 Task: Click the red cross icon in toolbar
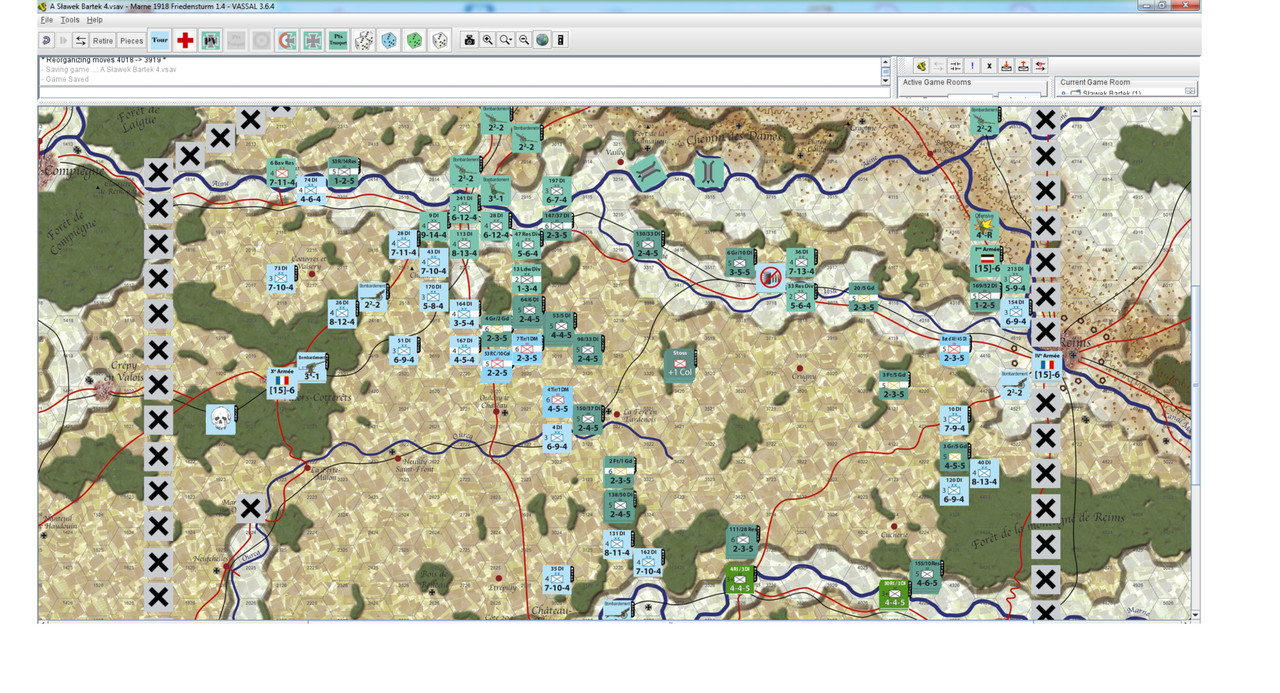[x=185, y=41]
